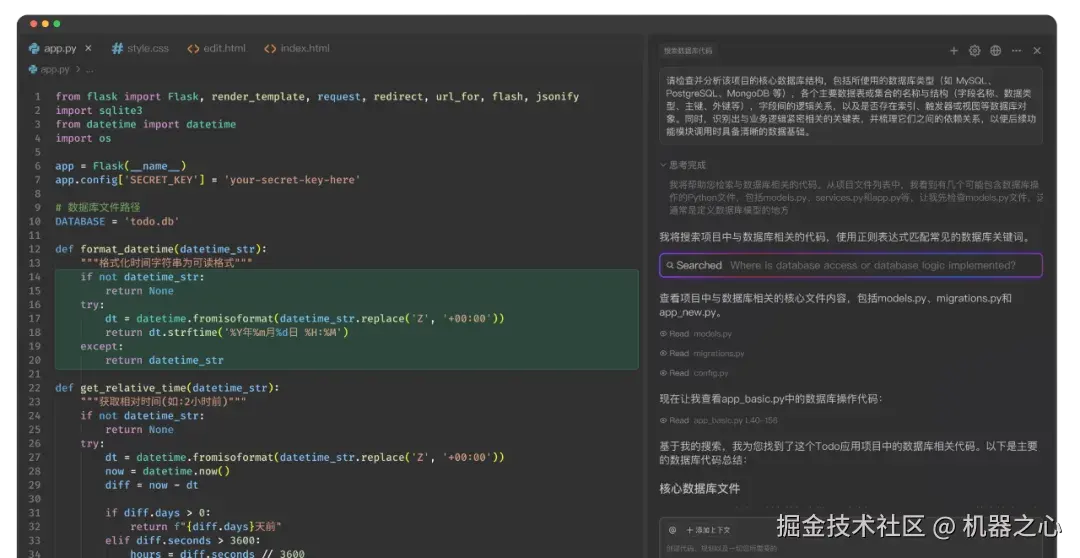Open Read migrations.py step
This screenshot has width=1080, height=558.
click(x=702, y=353)
